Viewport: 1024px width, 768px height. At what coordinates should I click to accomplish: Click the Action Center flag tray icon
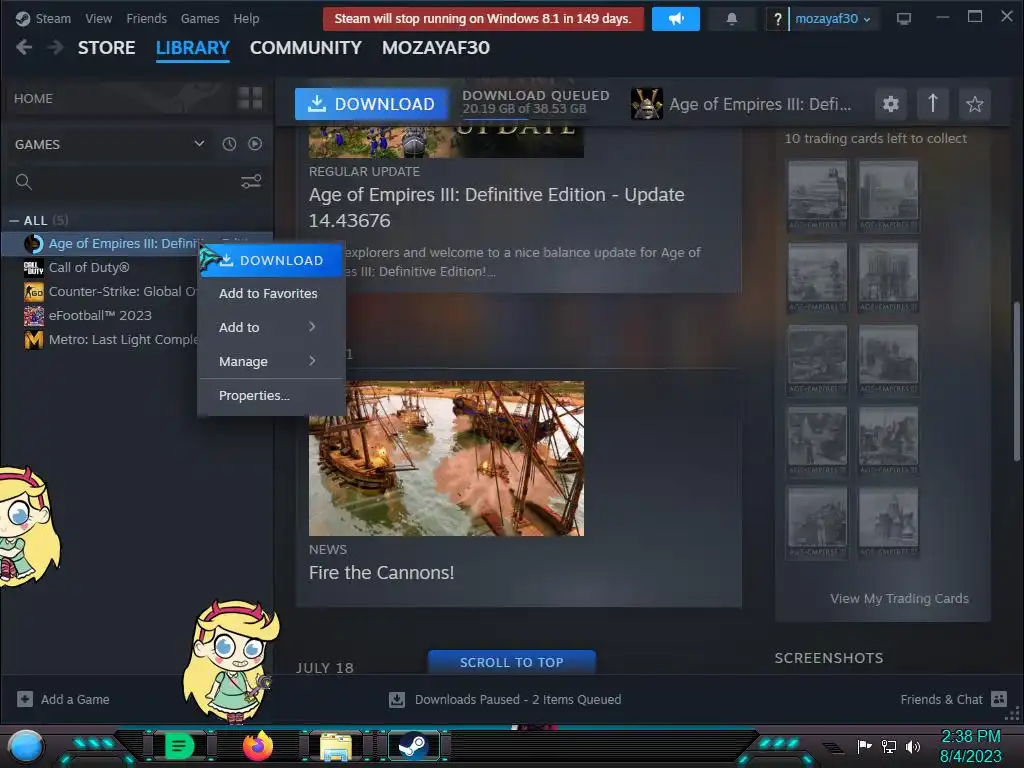(x=865, y=746)
